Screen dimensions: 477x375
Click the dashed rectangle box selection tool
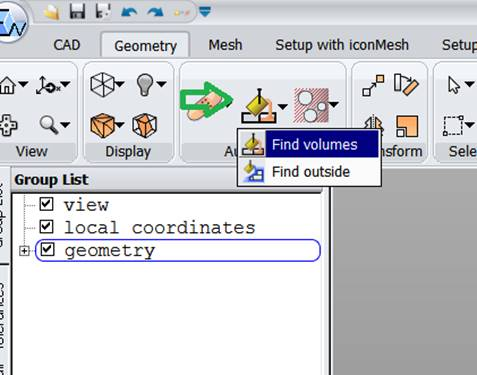[x=453, y=125]
